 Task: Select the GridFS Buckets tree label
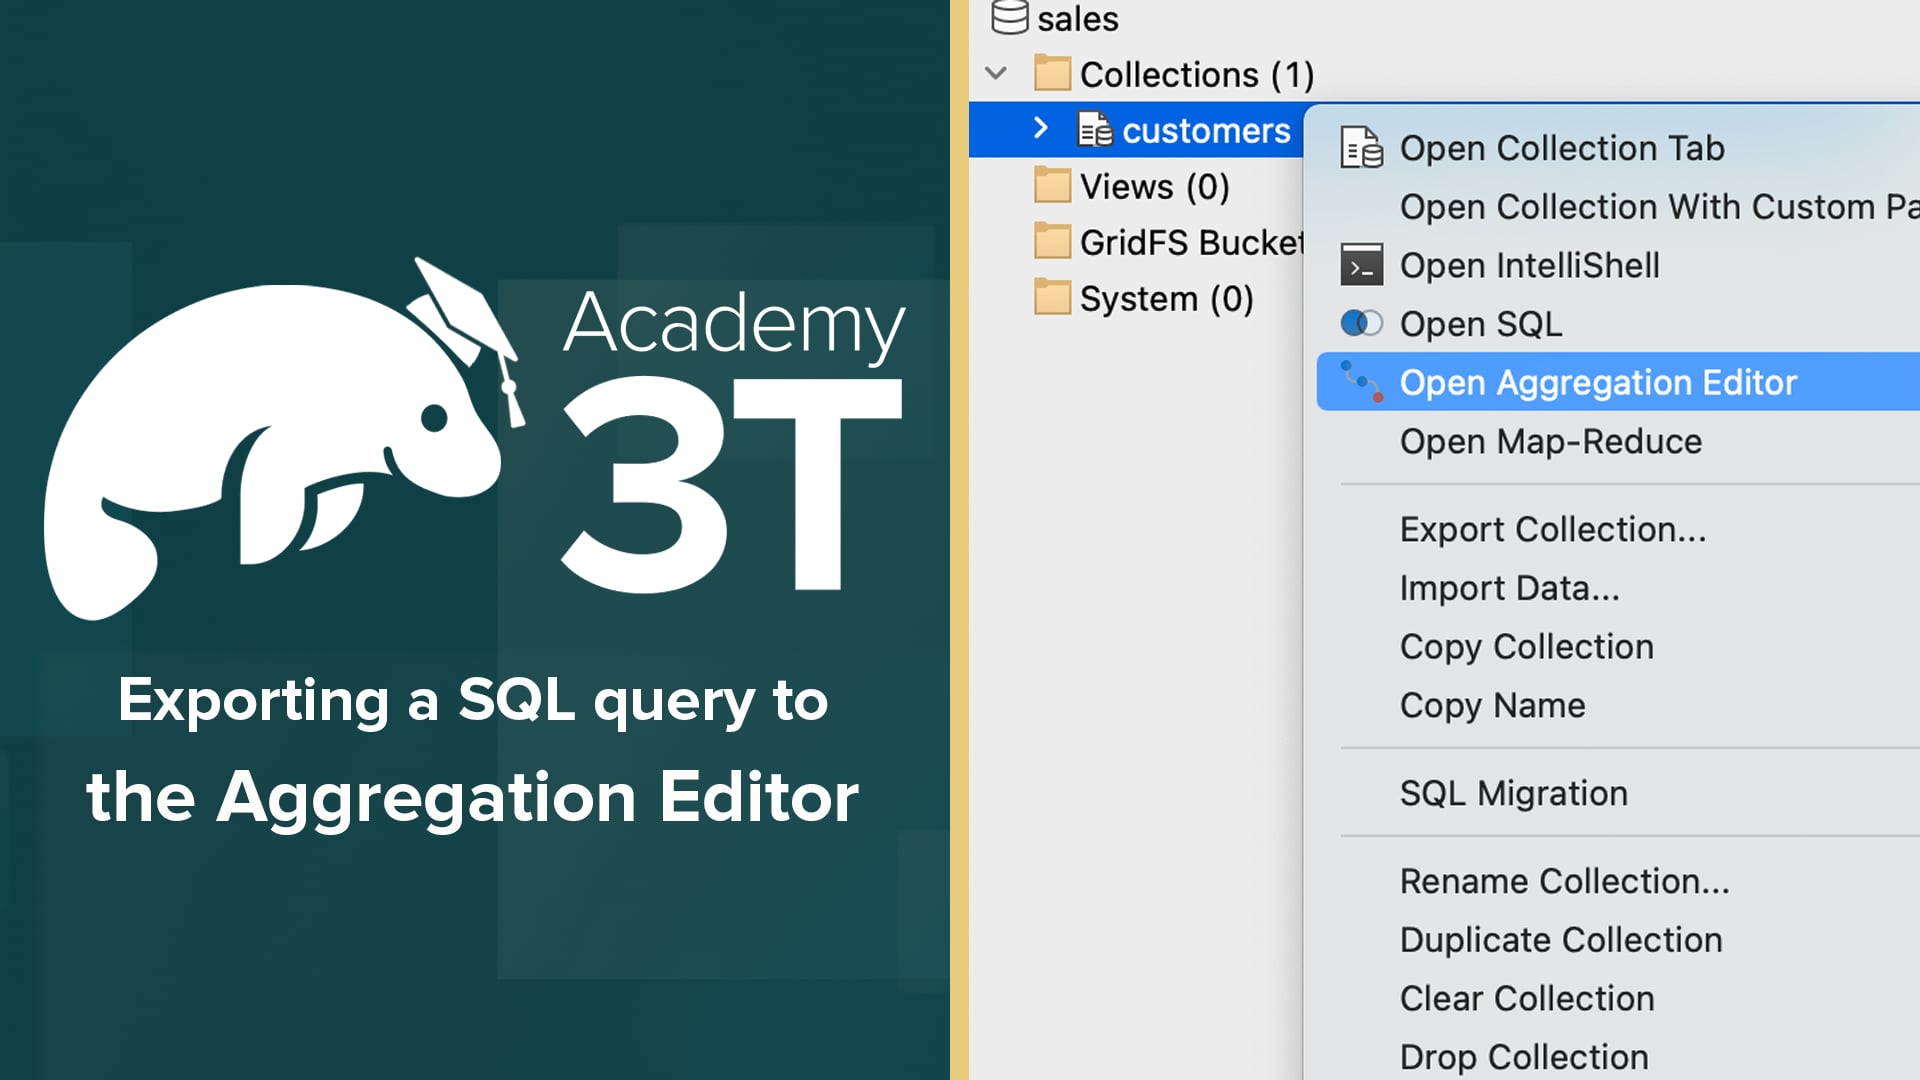pyautogui.click(x=1192, y=242)
